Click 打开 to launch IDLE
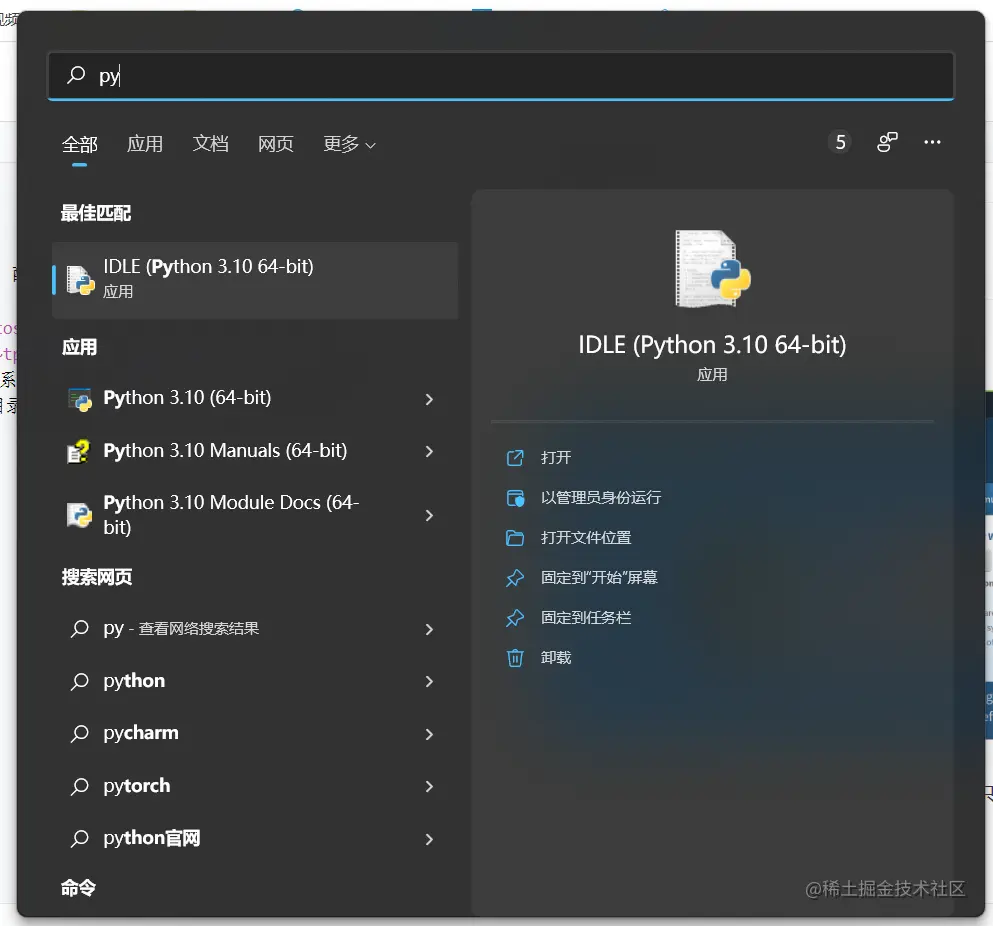This screenshot has width=993, height=926. pyautogui.click(x=556, y=458)
